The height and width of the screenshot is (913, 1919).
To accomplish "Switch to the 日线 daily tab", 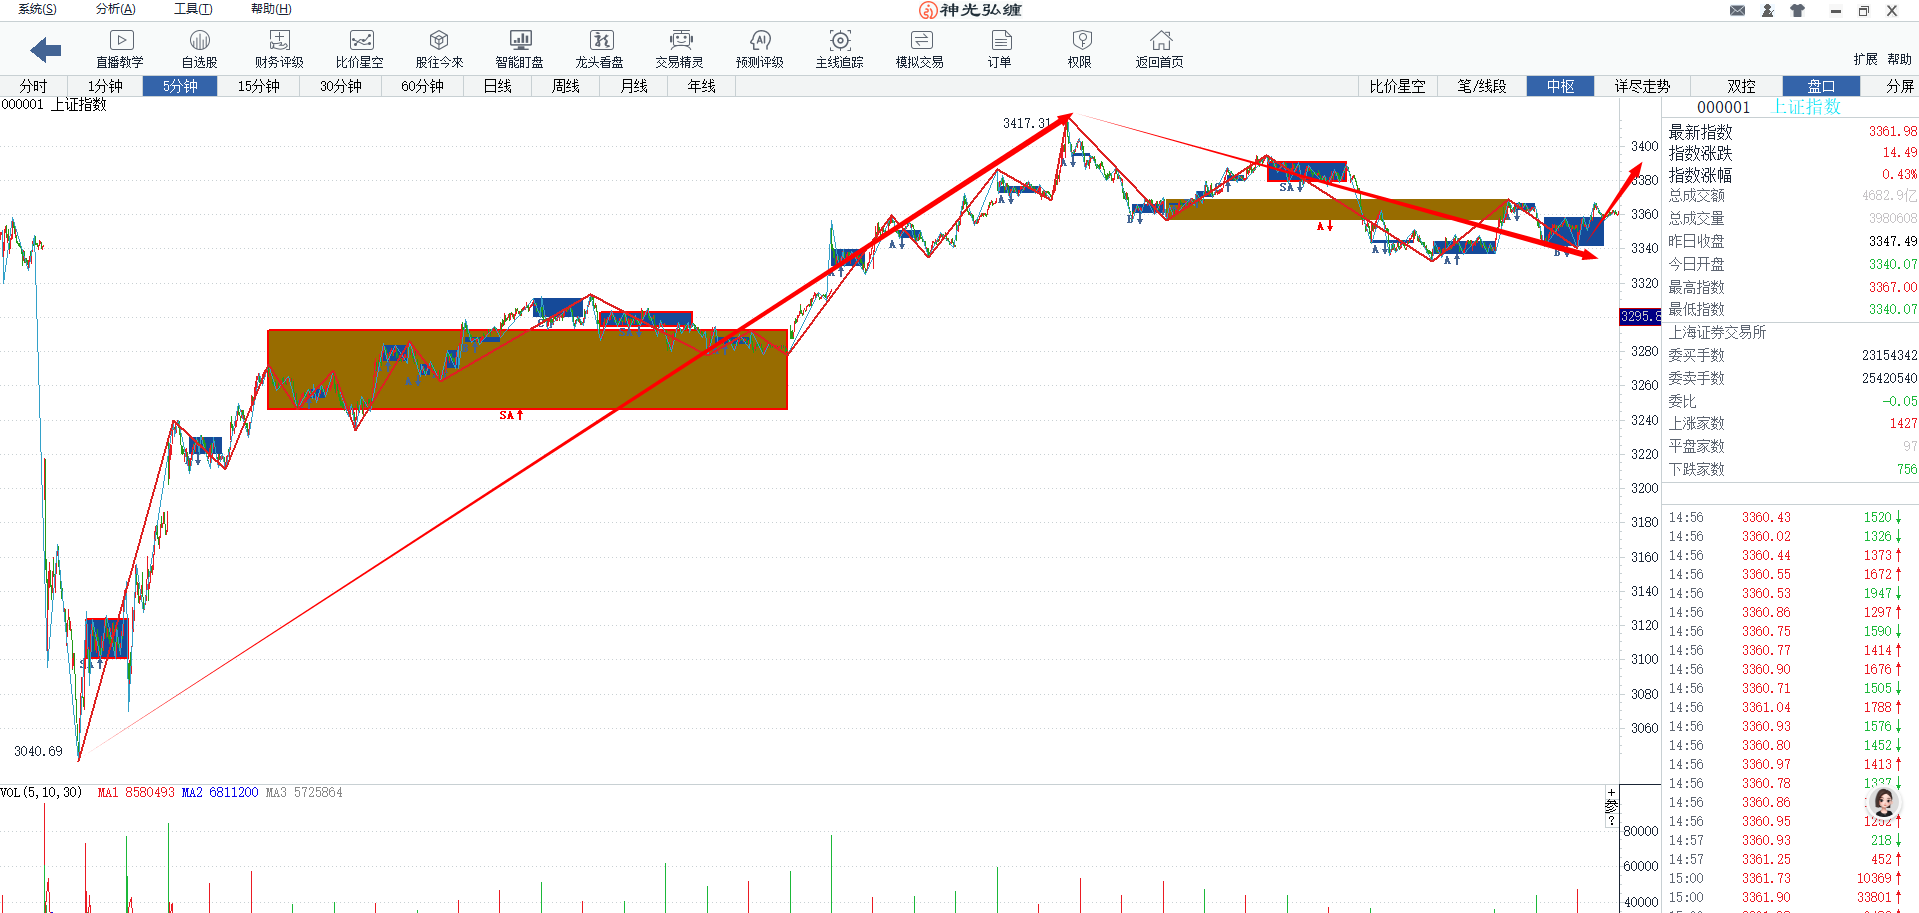I will pos(498,86).
